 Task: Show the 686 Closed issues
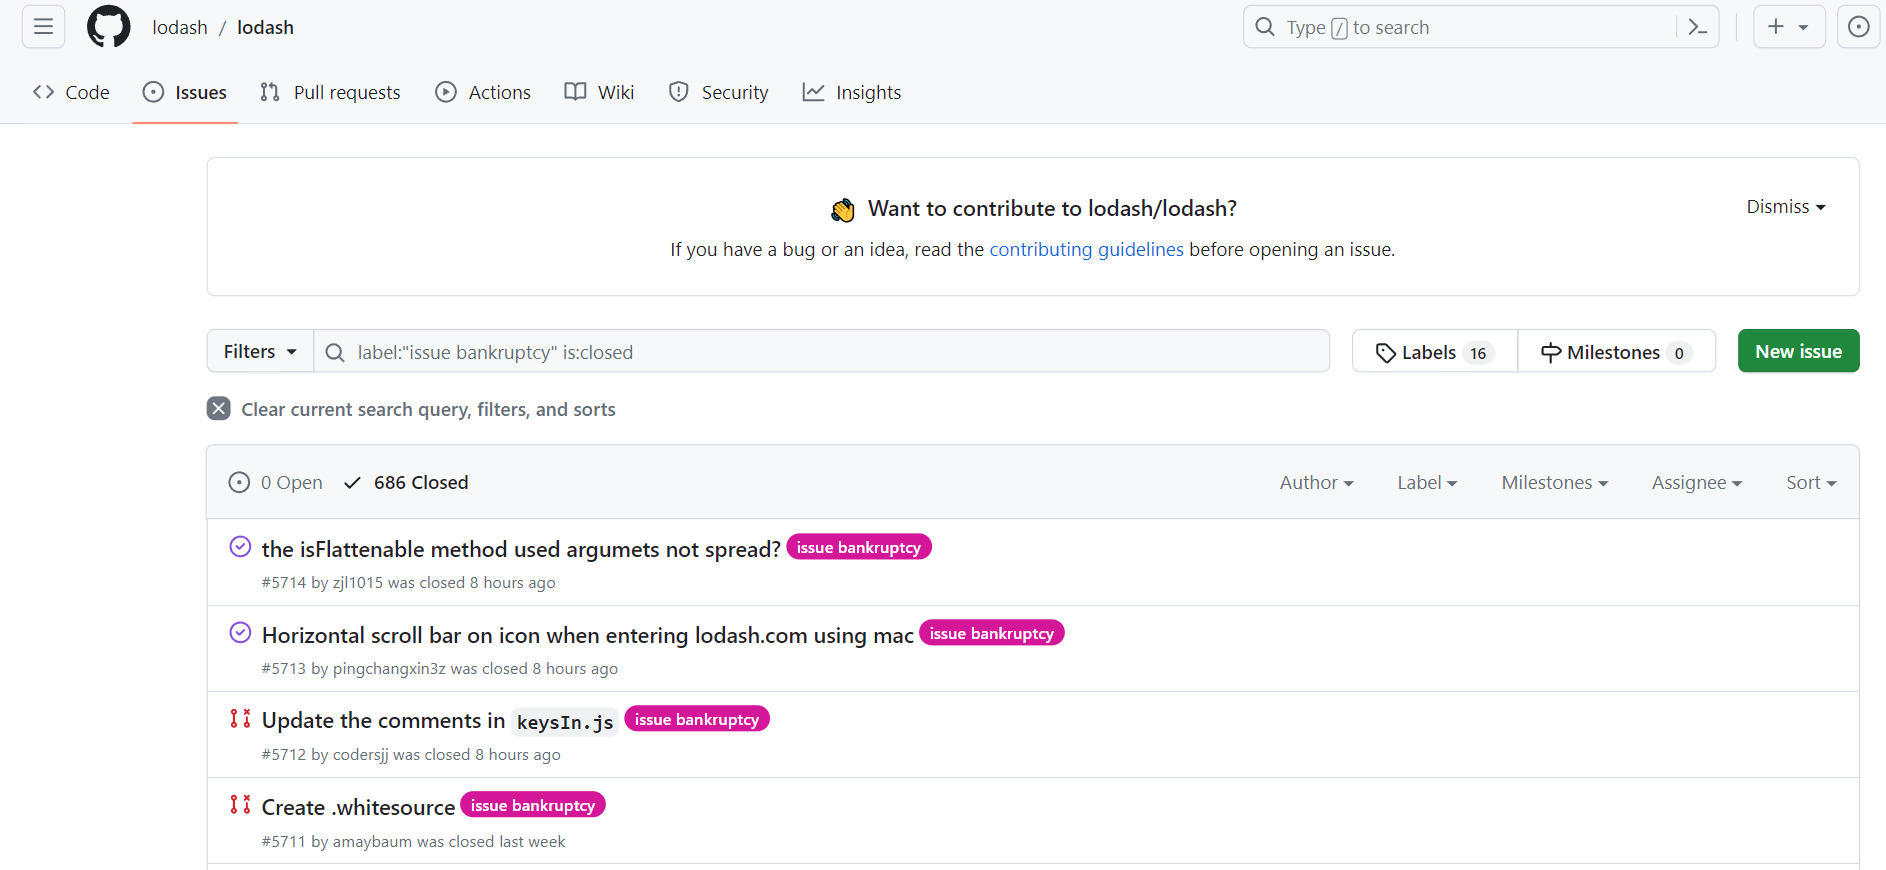406,482
